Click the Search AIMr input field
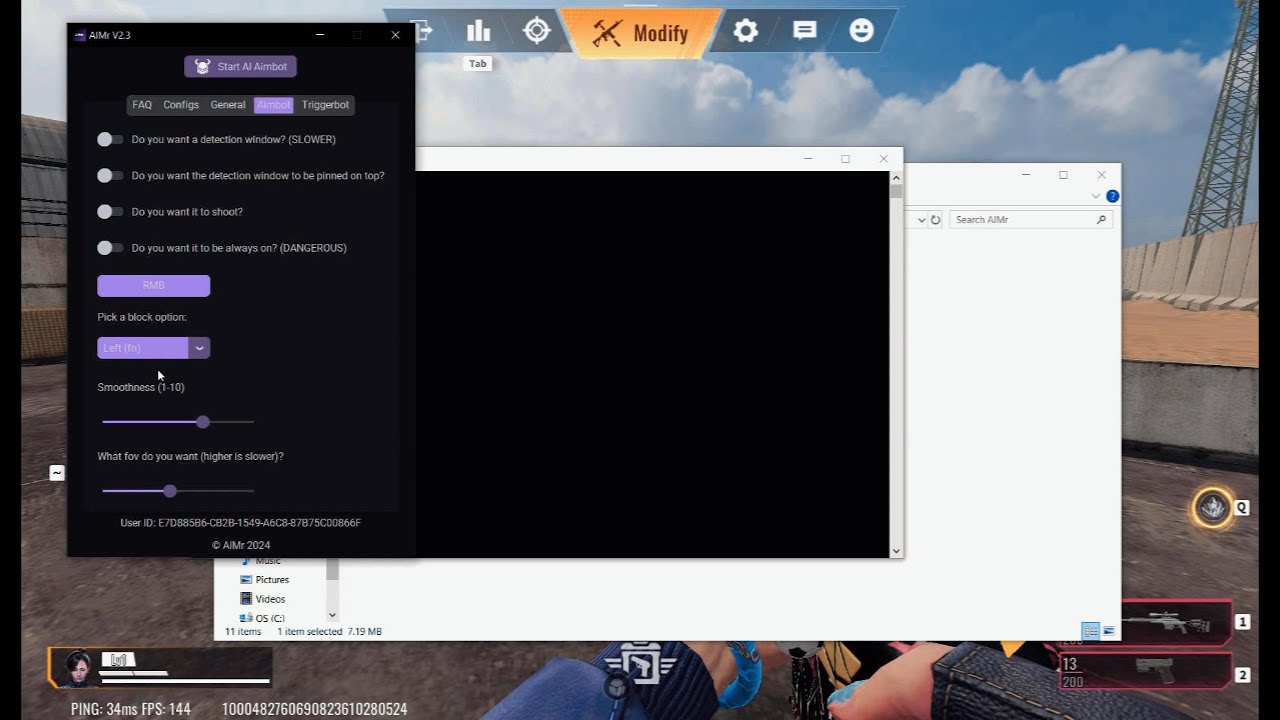 pyautogui.click(x=1031, y=219)
